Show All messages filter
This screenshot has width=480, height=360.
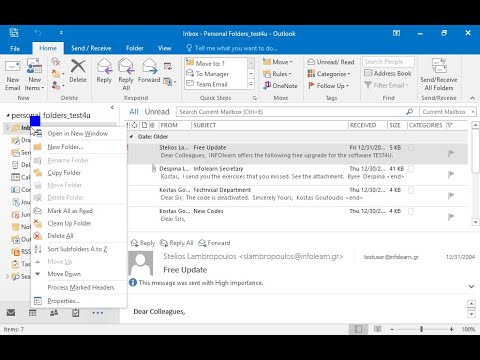point(134,112)
